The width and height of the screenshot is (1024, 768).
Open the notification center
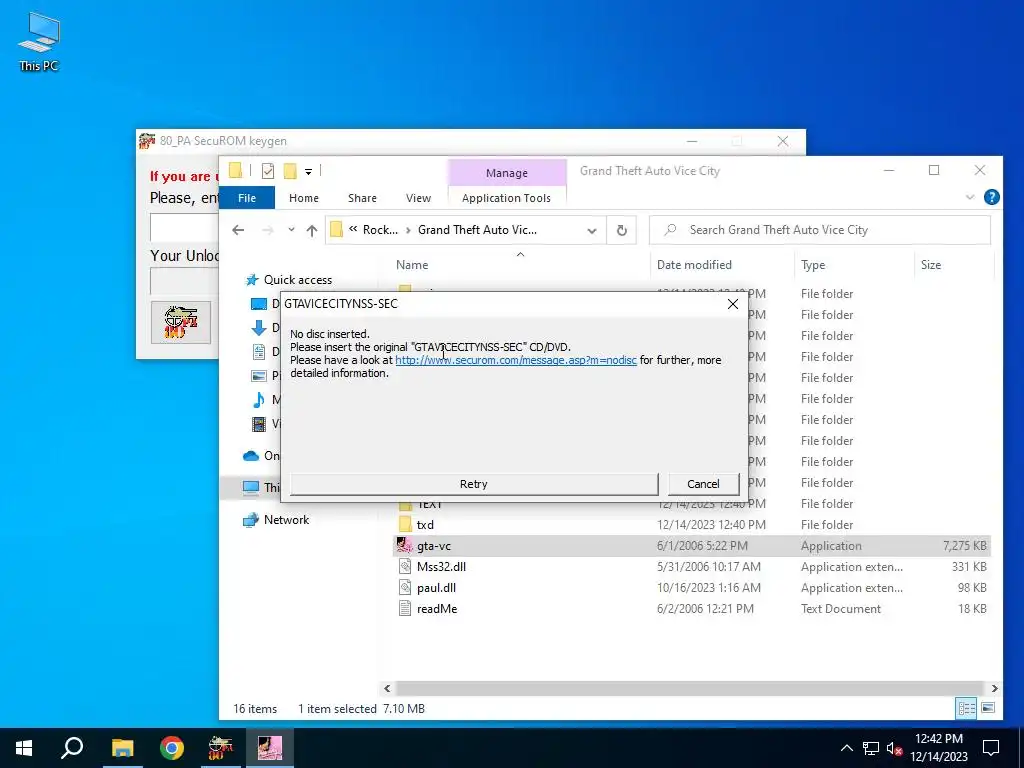991,748
